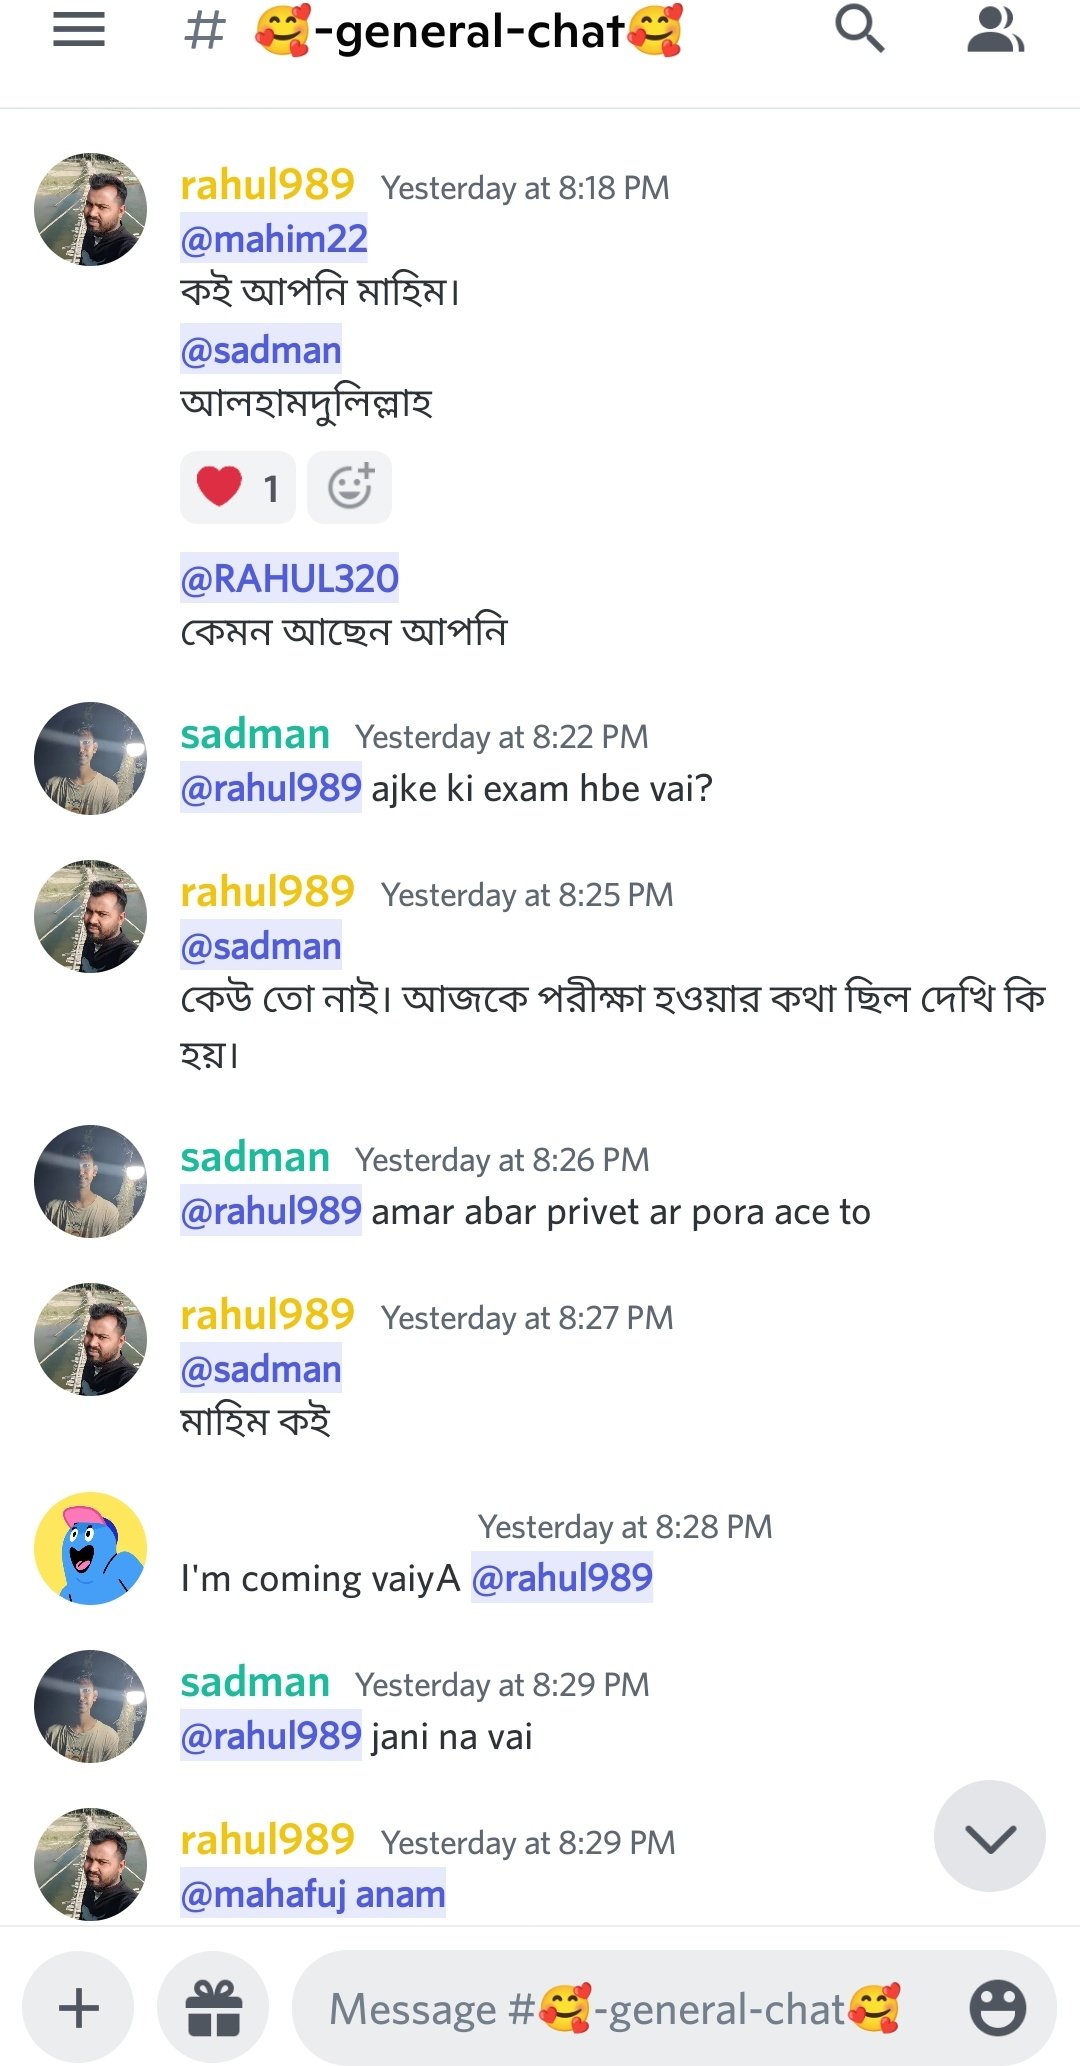Tap @rahul989 mention in "I'm coming" message
The width and height of the screenshot is (1080, 2066).
point(561,1578)
